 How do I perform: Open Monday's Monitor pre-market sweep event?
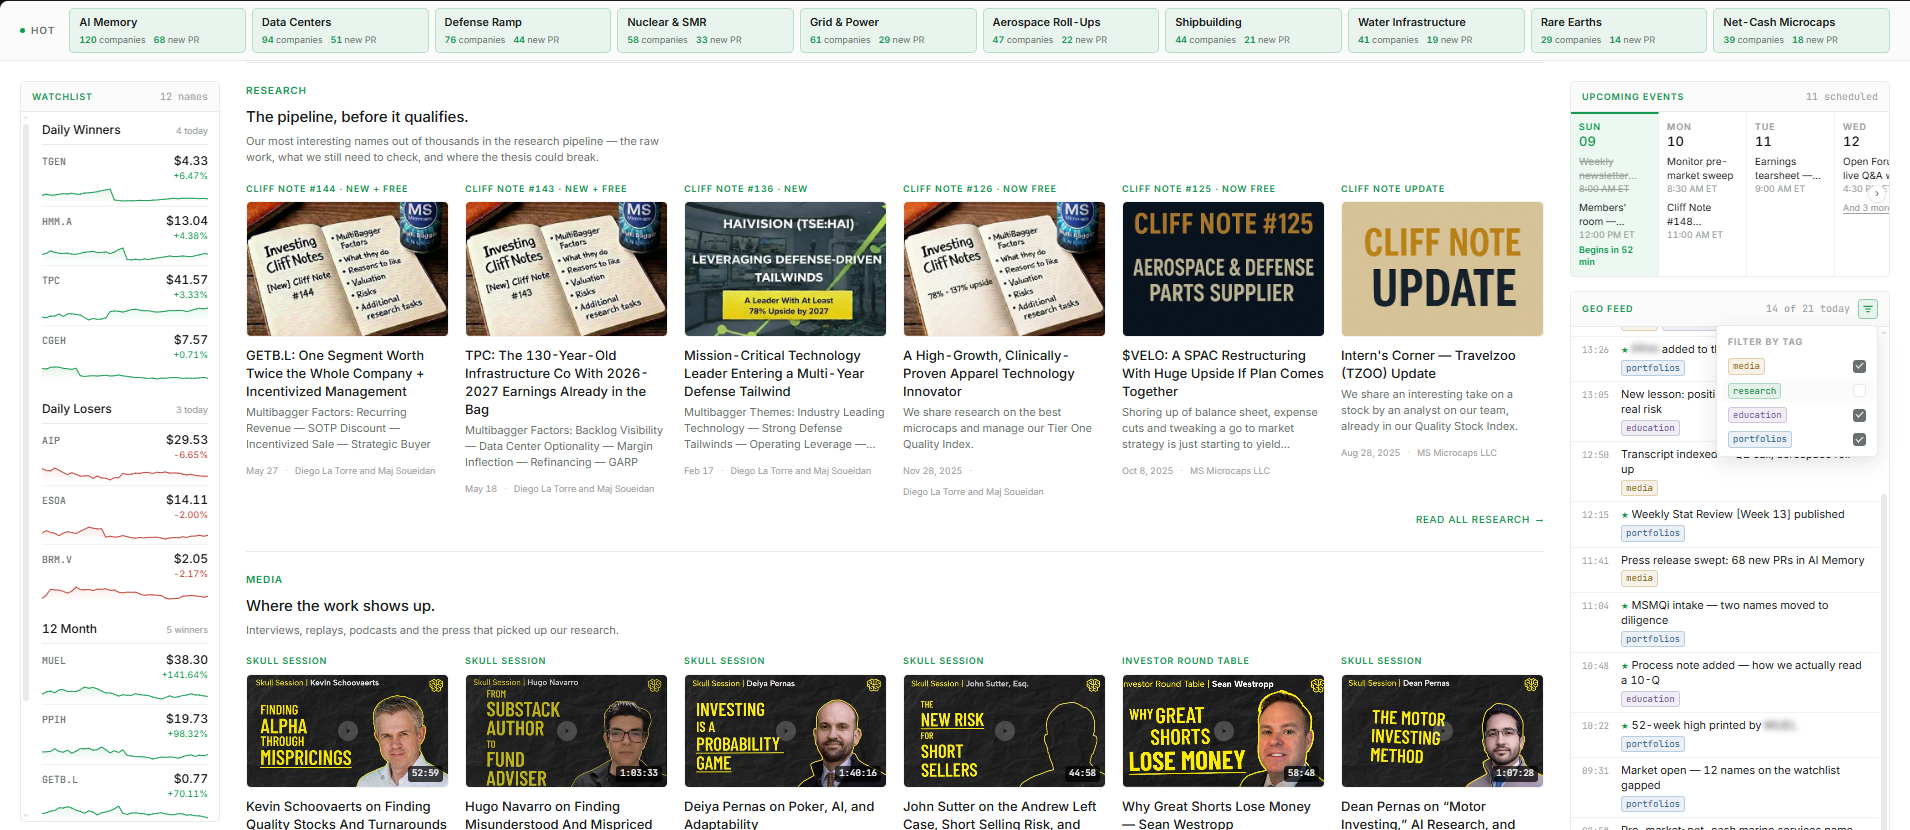[1701, 175]
